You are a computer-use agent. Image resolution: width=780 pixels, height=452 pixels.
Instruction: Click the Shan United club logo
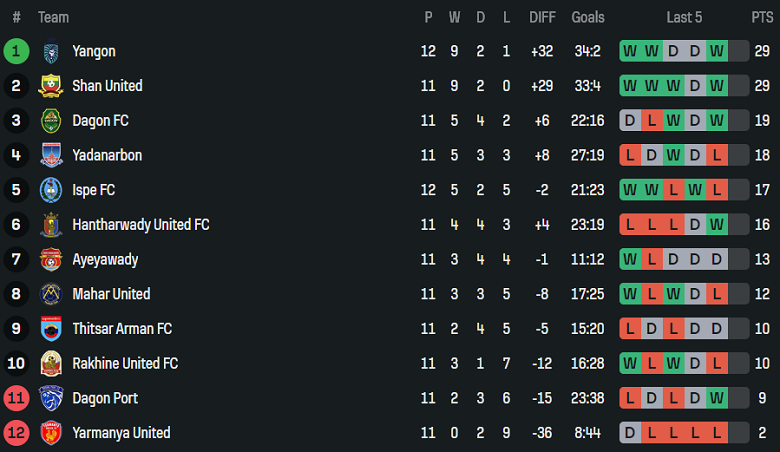[50, 86]
